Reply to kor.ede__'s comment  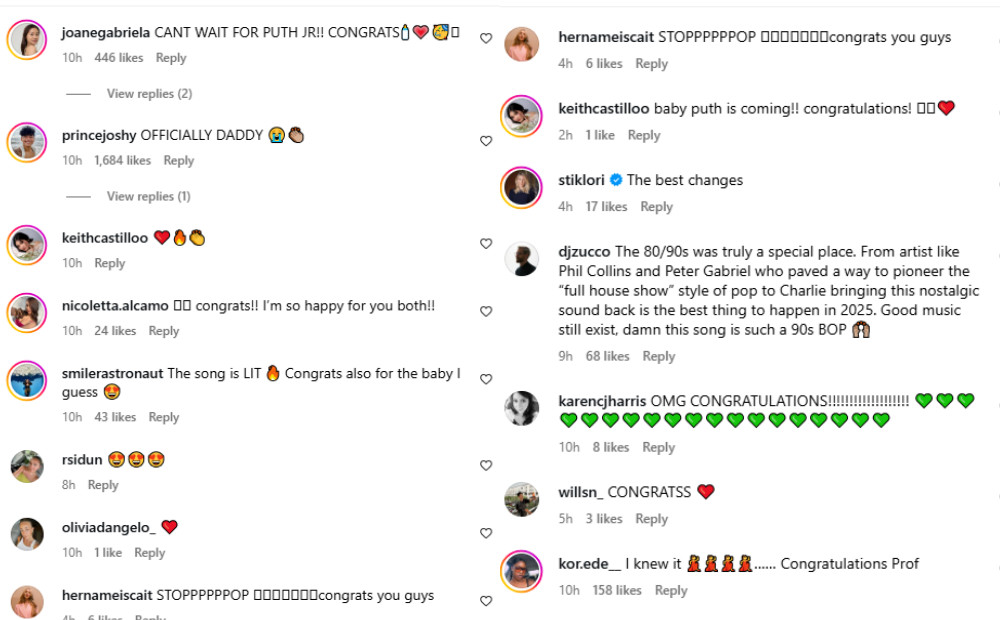click(x=671, y=590)
